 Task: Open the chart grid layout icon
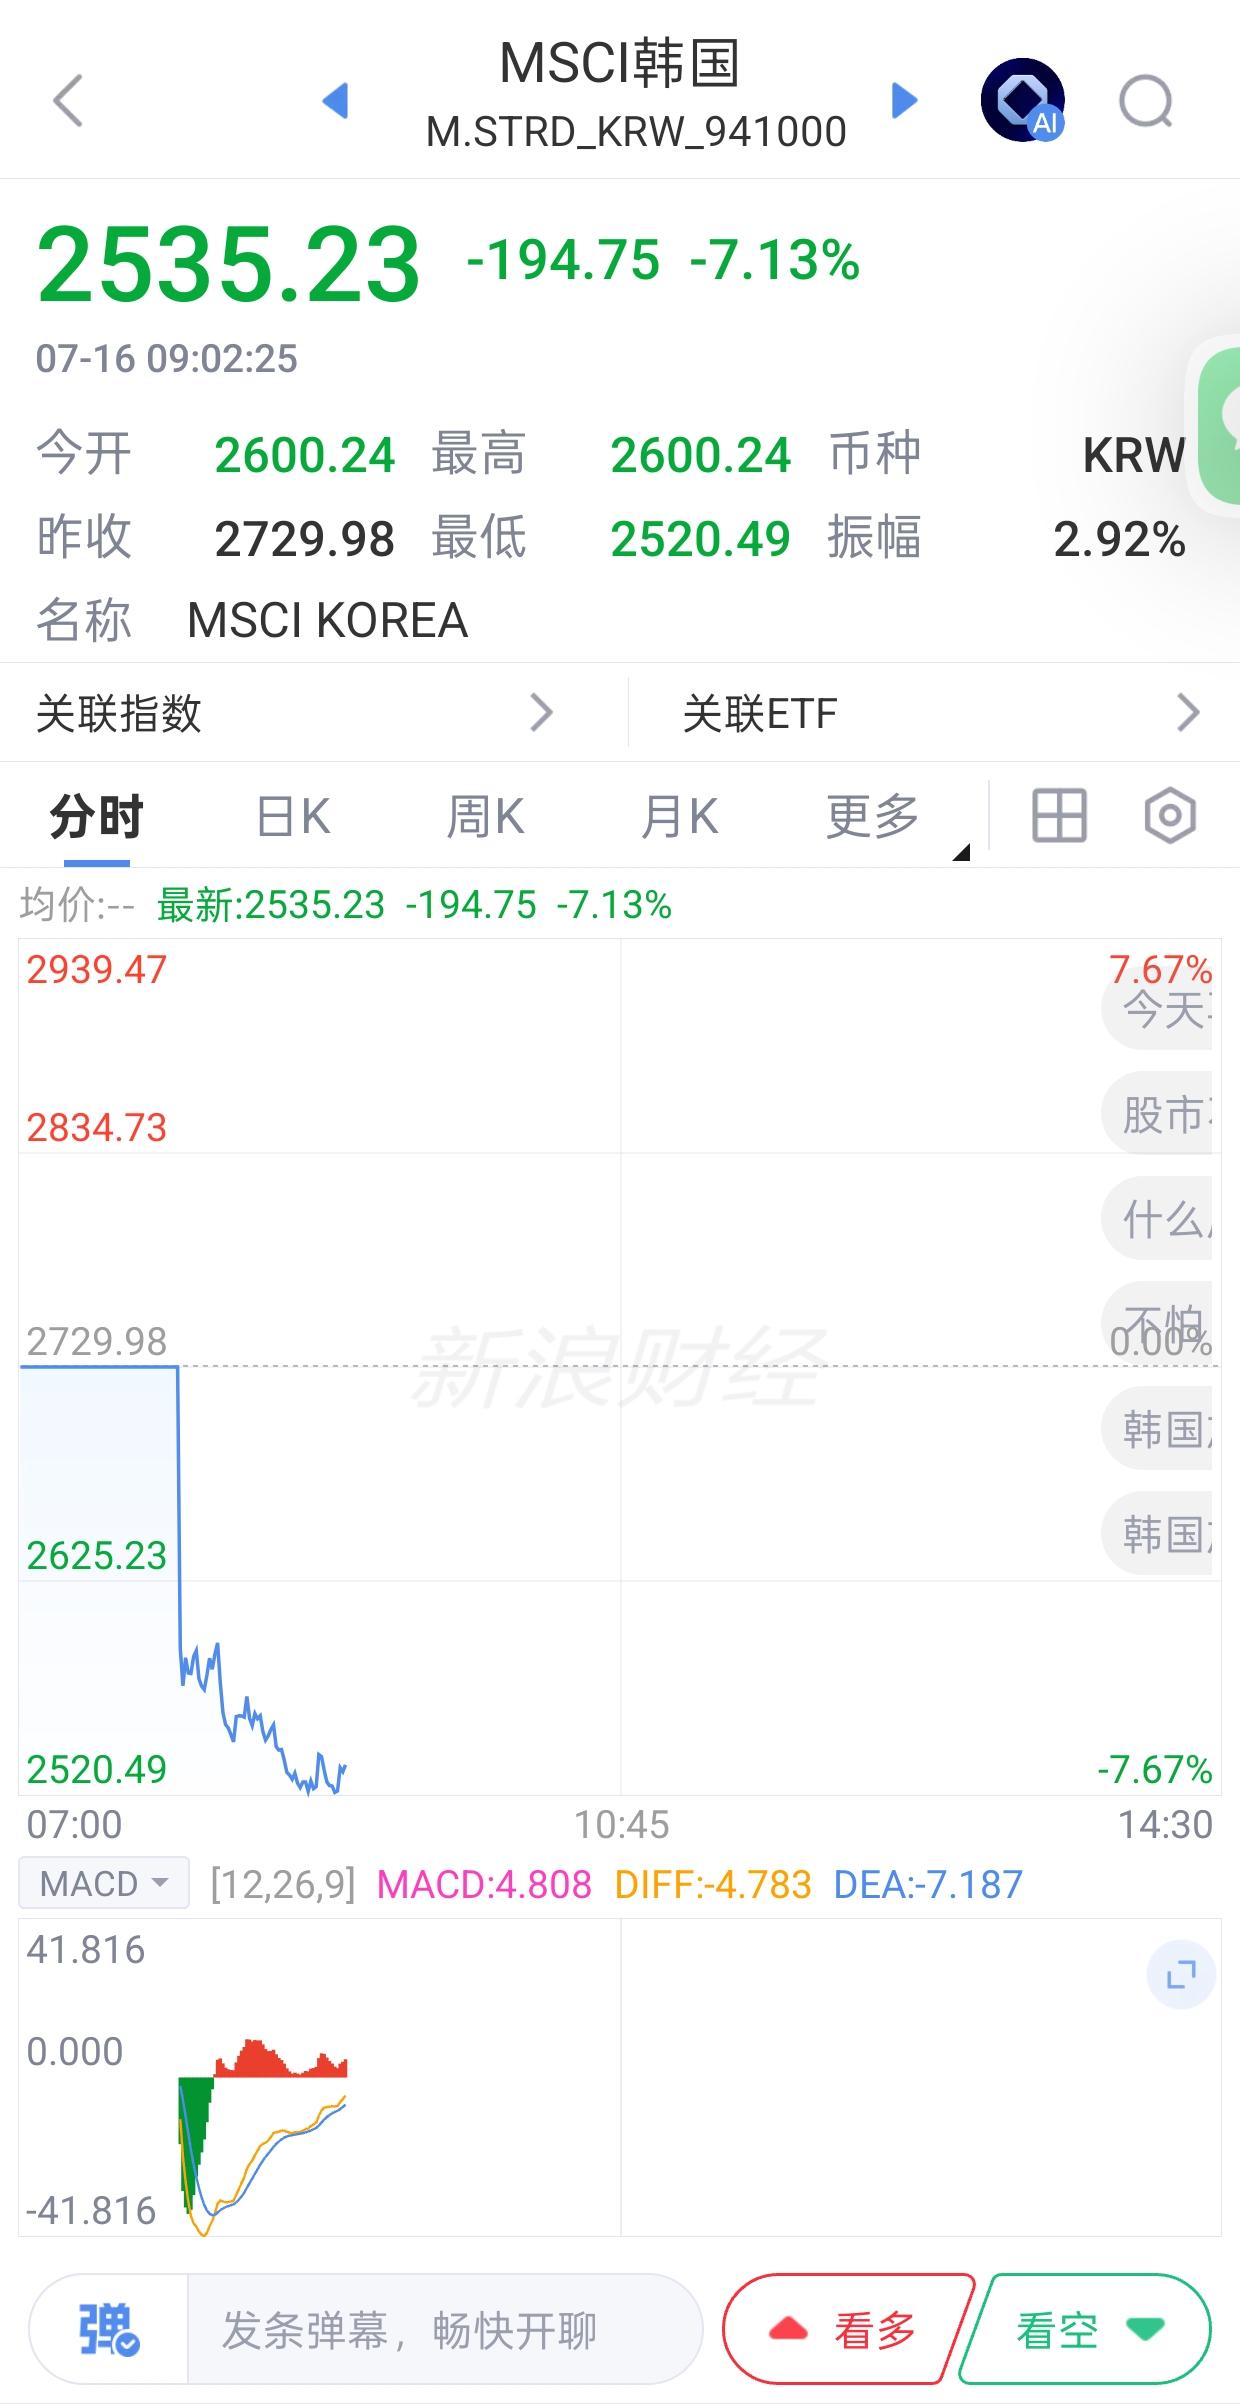(x=1059, y=816)
